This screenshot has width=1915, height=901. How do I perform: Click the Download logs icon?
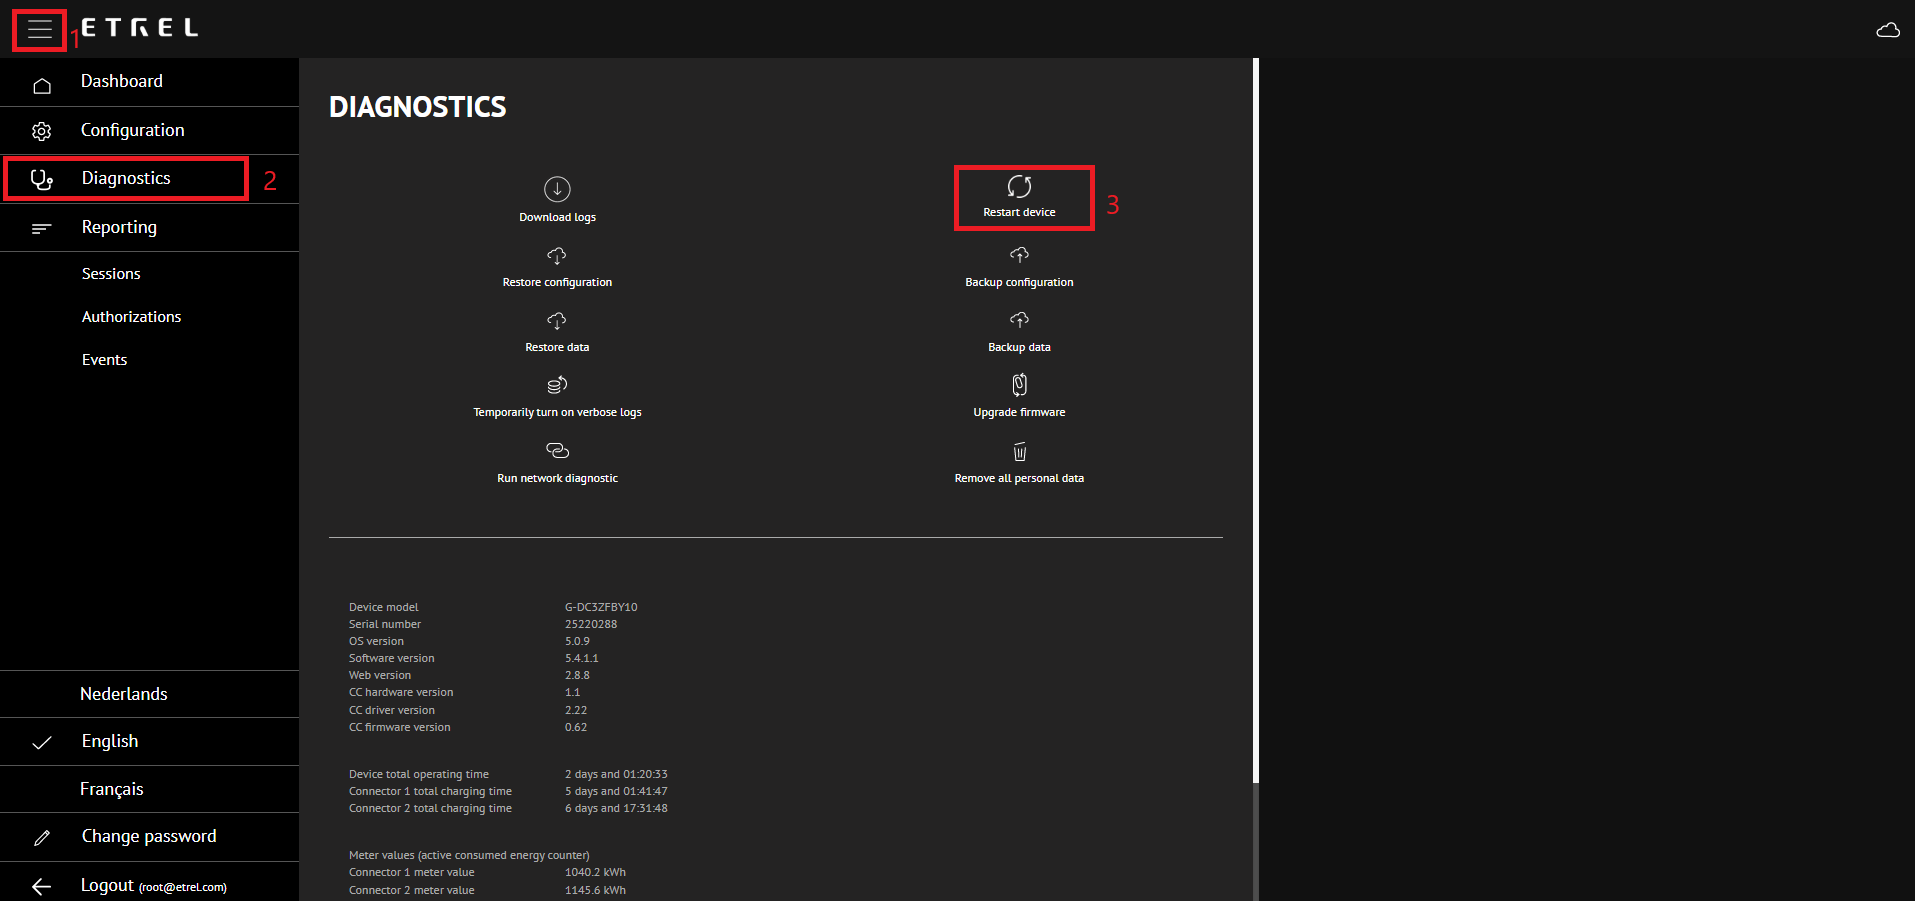tap(557, 189)
